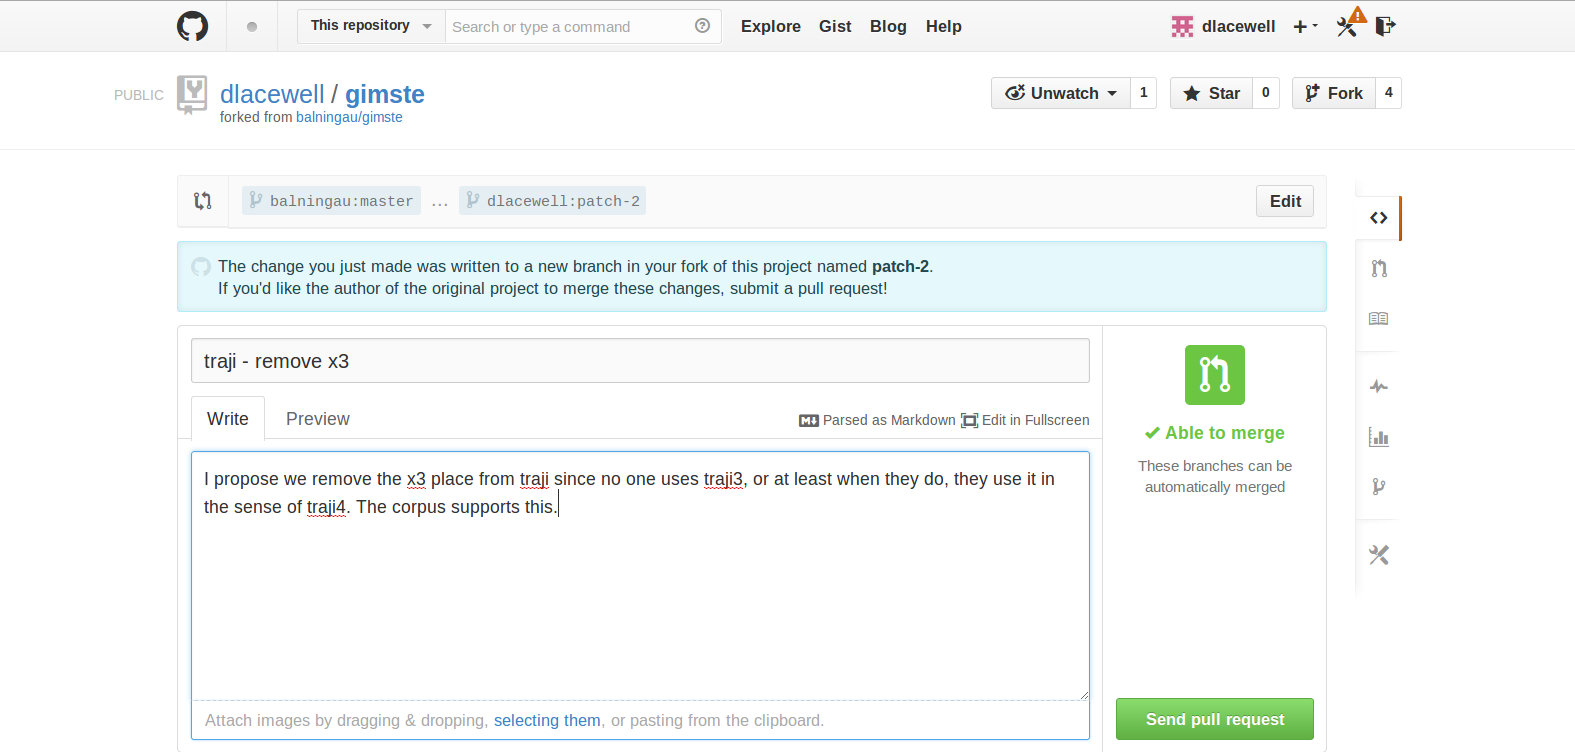Open the Code sidebar icon
This screenshot has width=1575, height=752.
tap(1379, 218)
